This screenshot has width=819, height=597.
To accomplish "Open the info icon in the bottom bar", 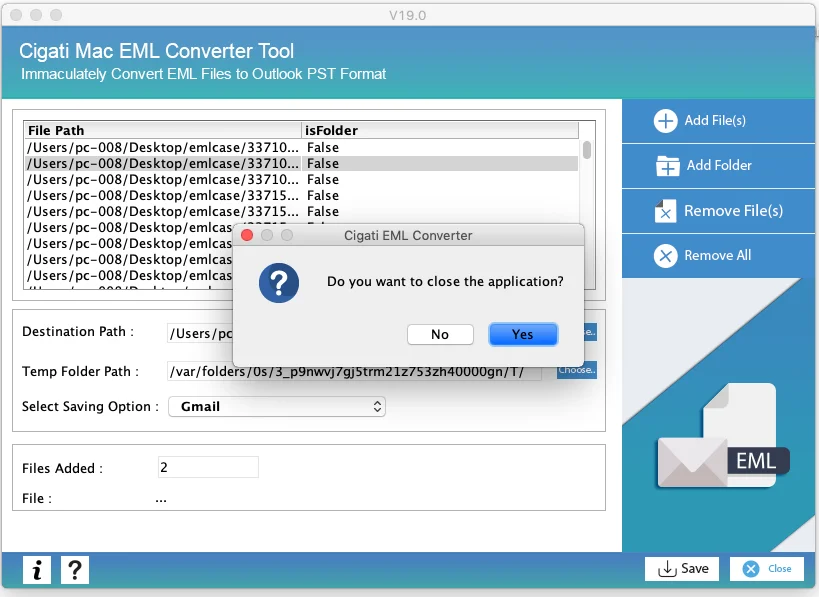I will tap(37, 569).
